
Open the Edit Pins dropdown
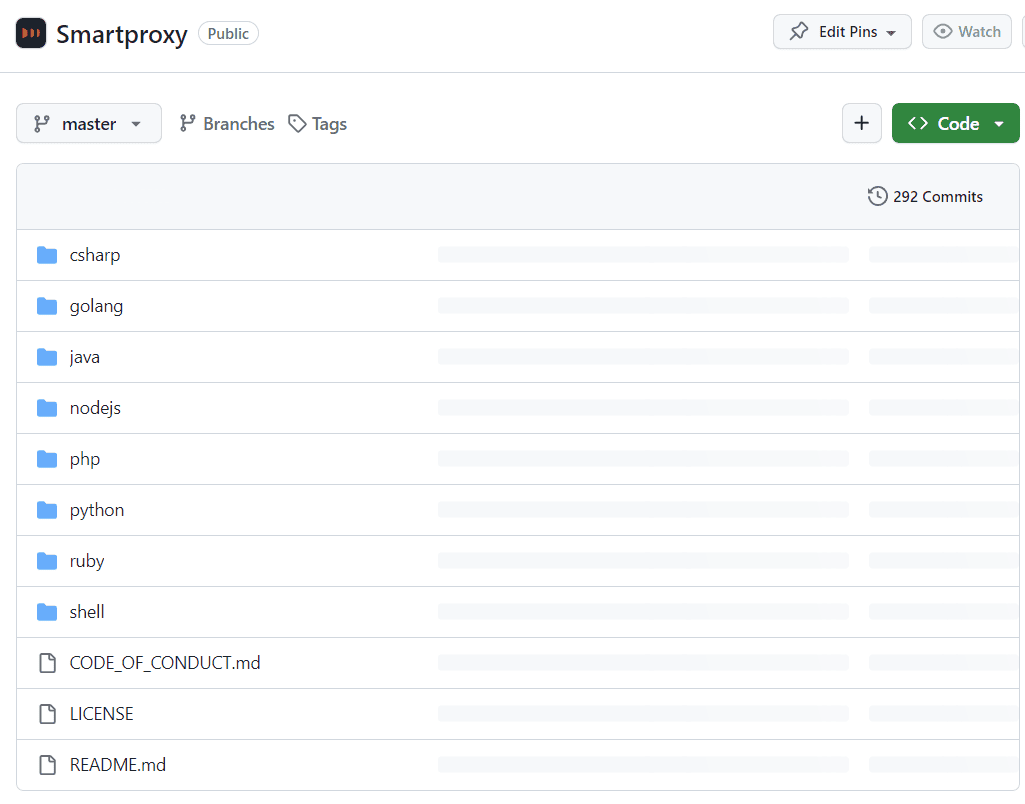(x=842, y=31)
